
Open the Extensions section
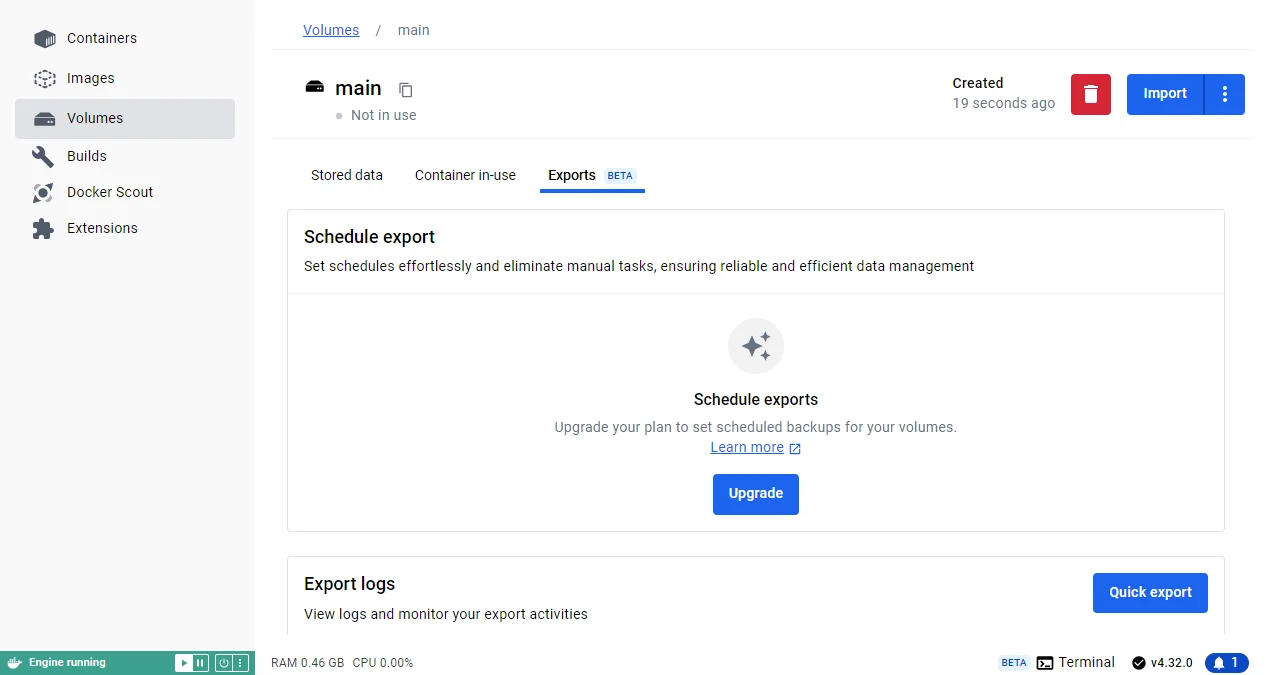101,228
